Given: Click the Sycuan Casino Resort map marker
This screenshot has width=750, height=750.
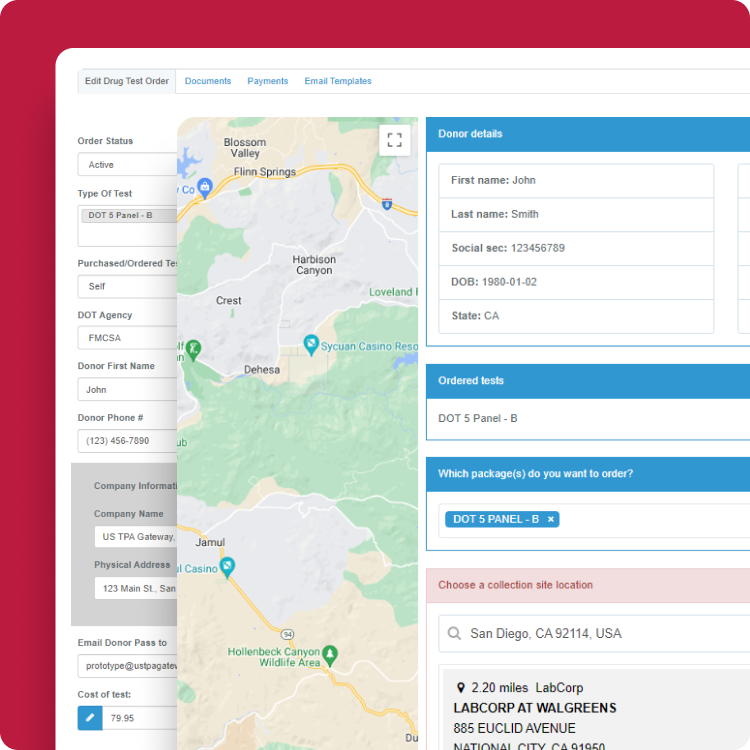Looking at the screenshot, I should 311,344.
